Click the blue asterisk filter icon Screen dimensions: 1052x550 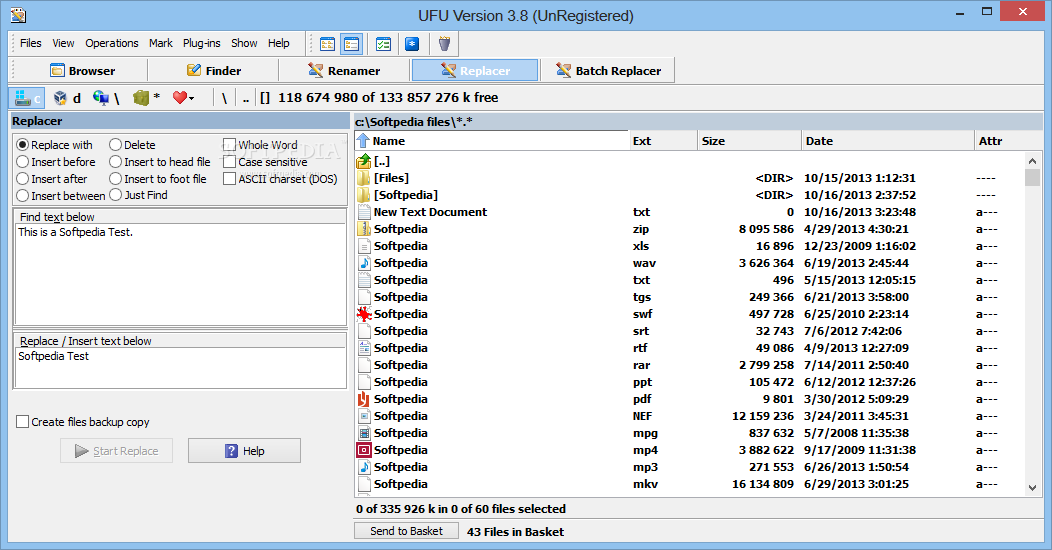click(x=412, y=44)
